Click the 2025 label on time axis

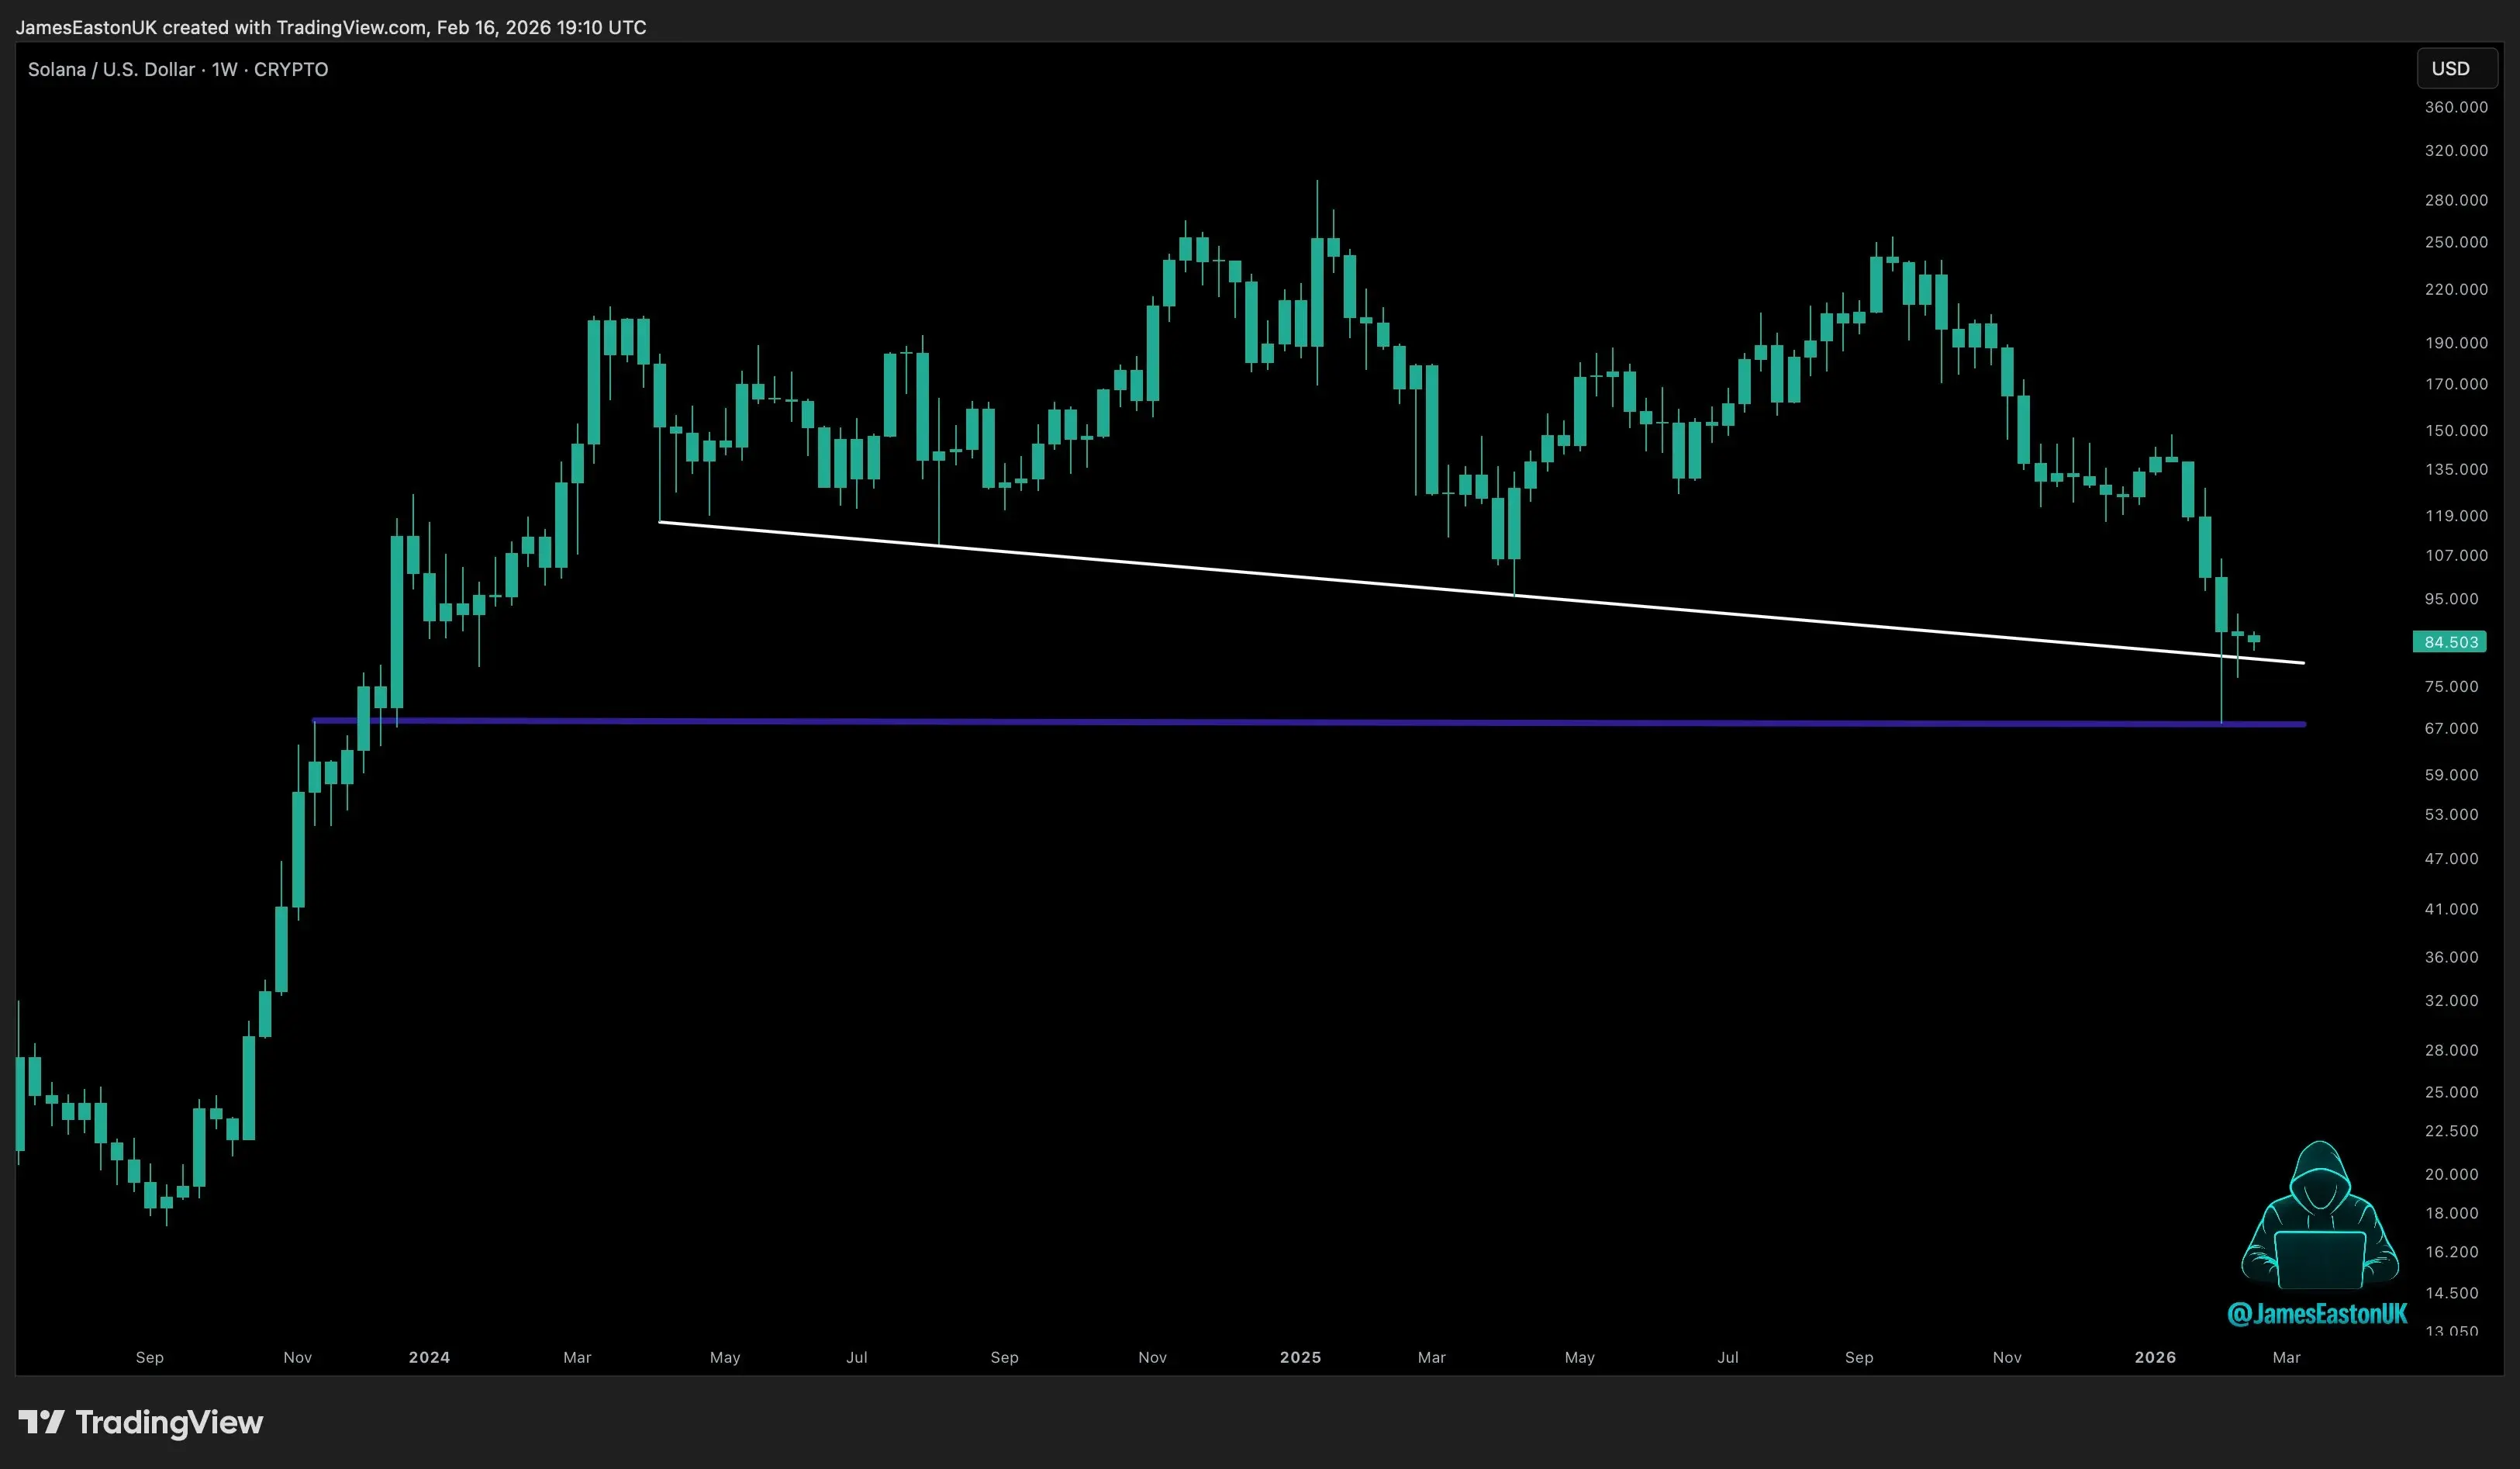pos(1300,1357)
